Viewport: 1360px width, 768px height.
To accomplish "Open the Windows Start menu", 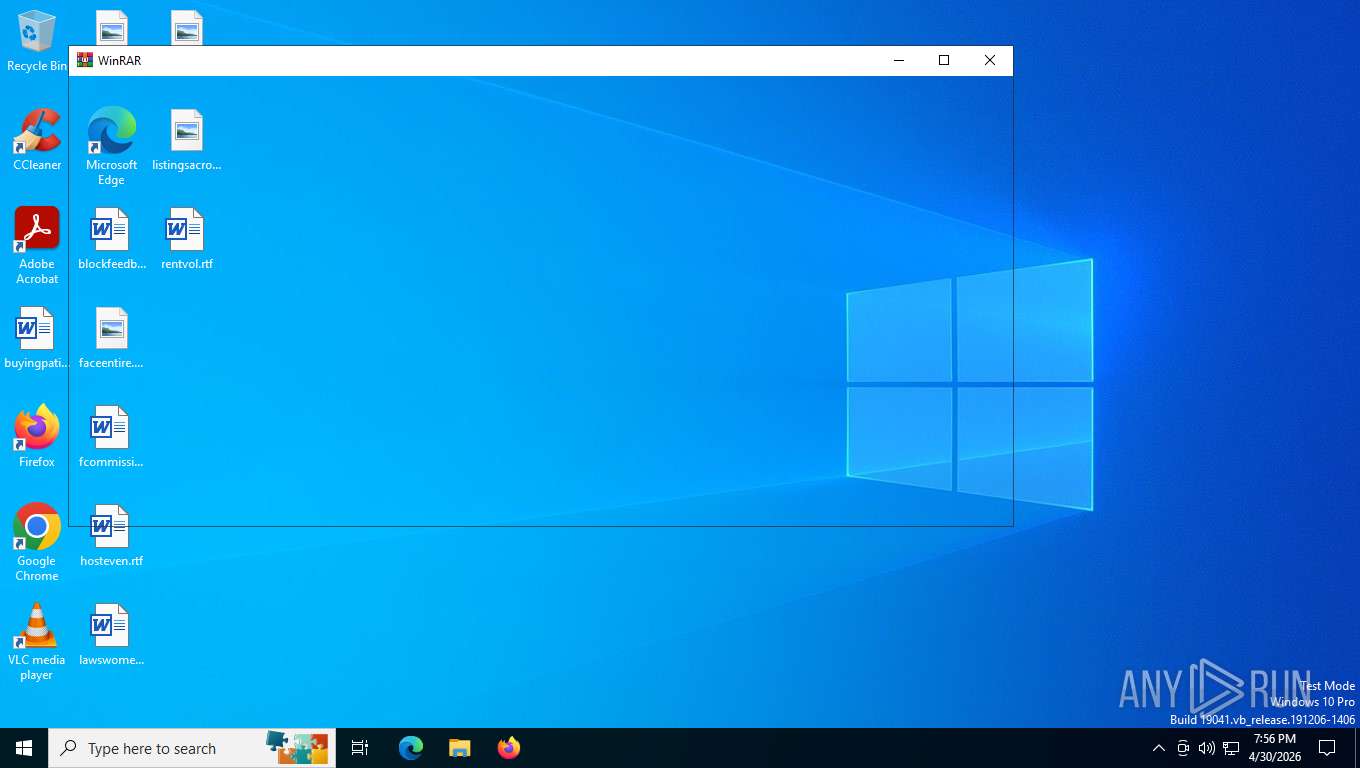I will tap(24, 748).
